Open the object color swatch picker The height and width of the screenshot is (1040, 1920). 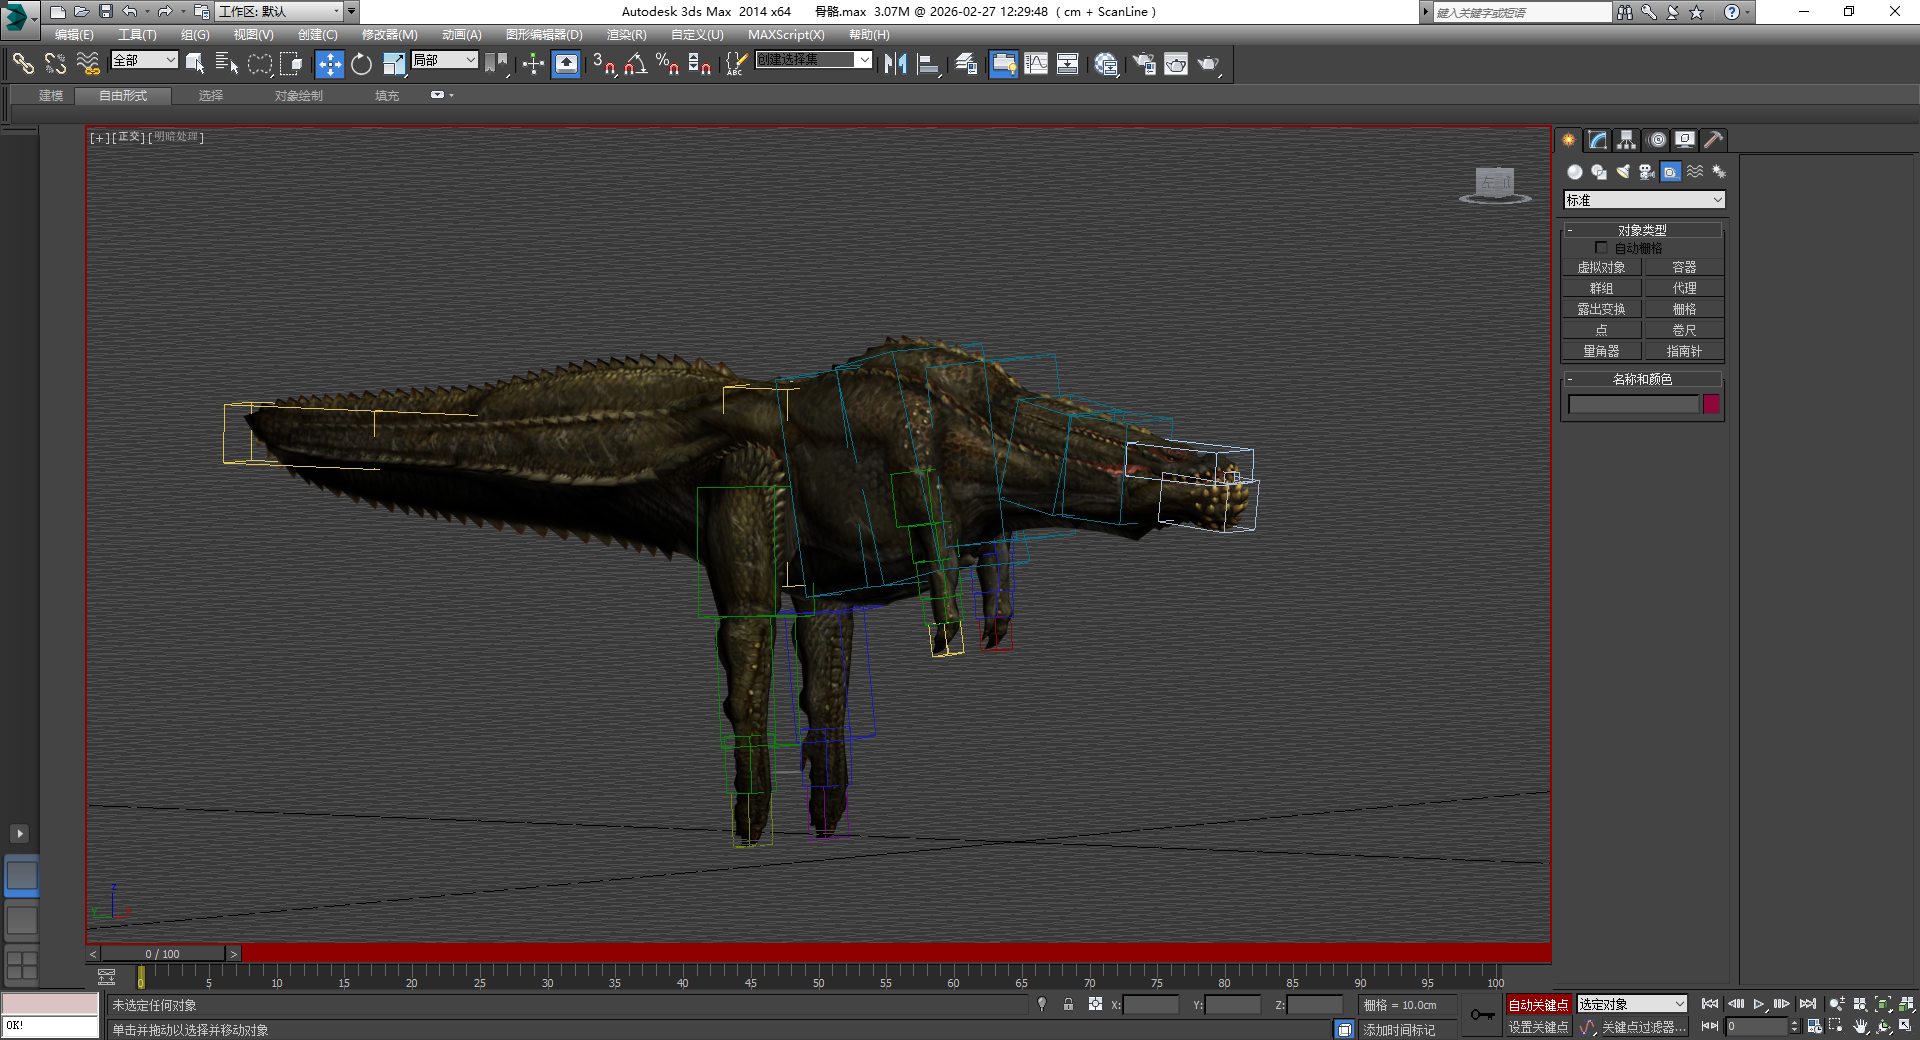coord(1711,404)
